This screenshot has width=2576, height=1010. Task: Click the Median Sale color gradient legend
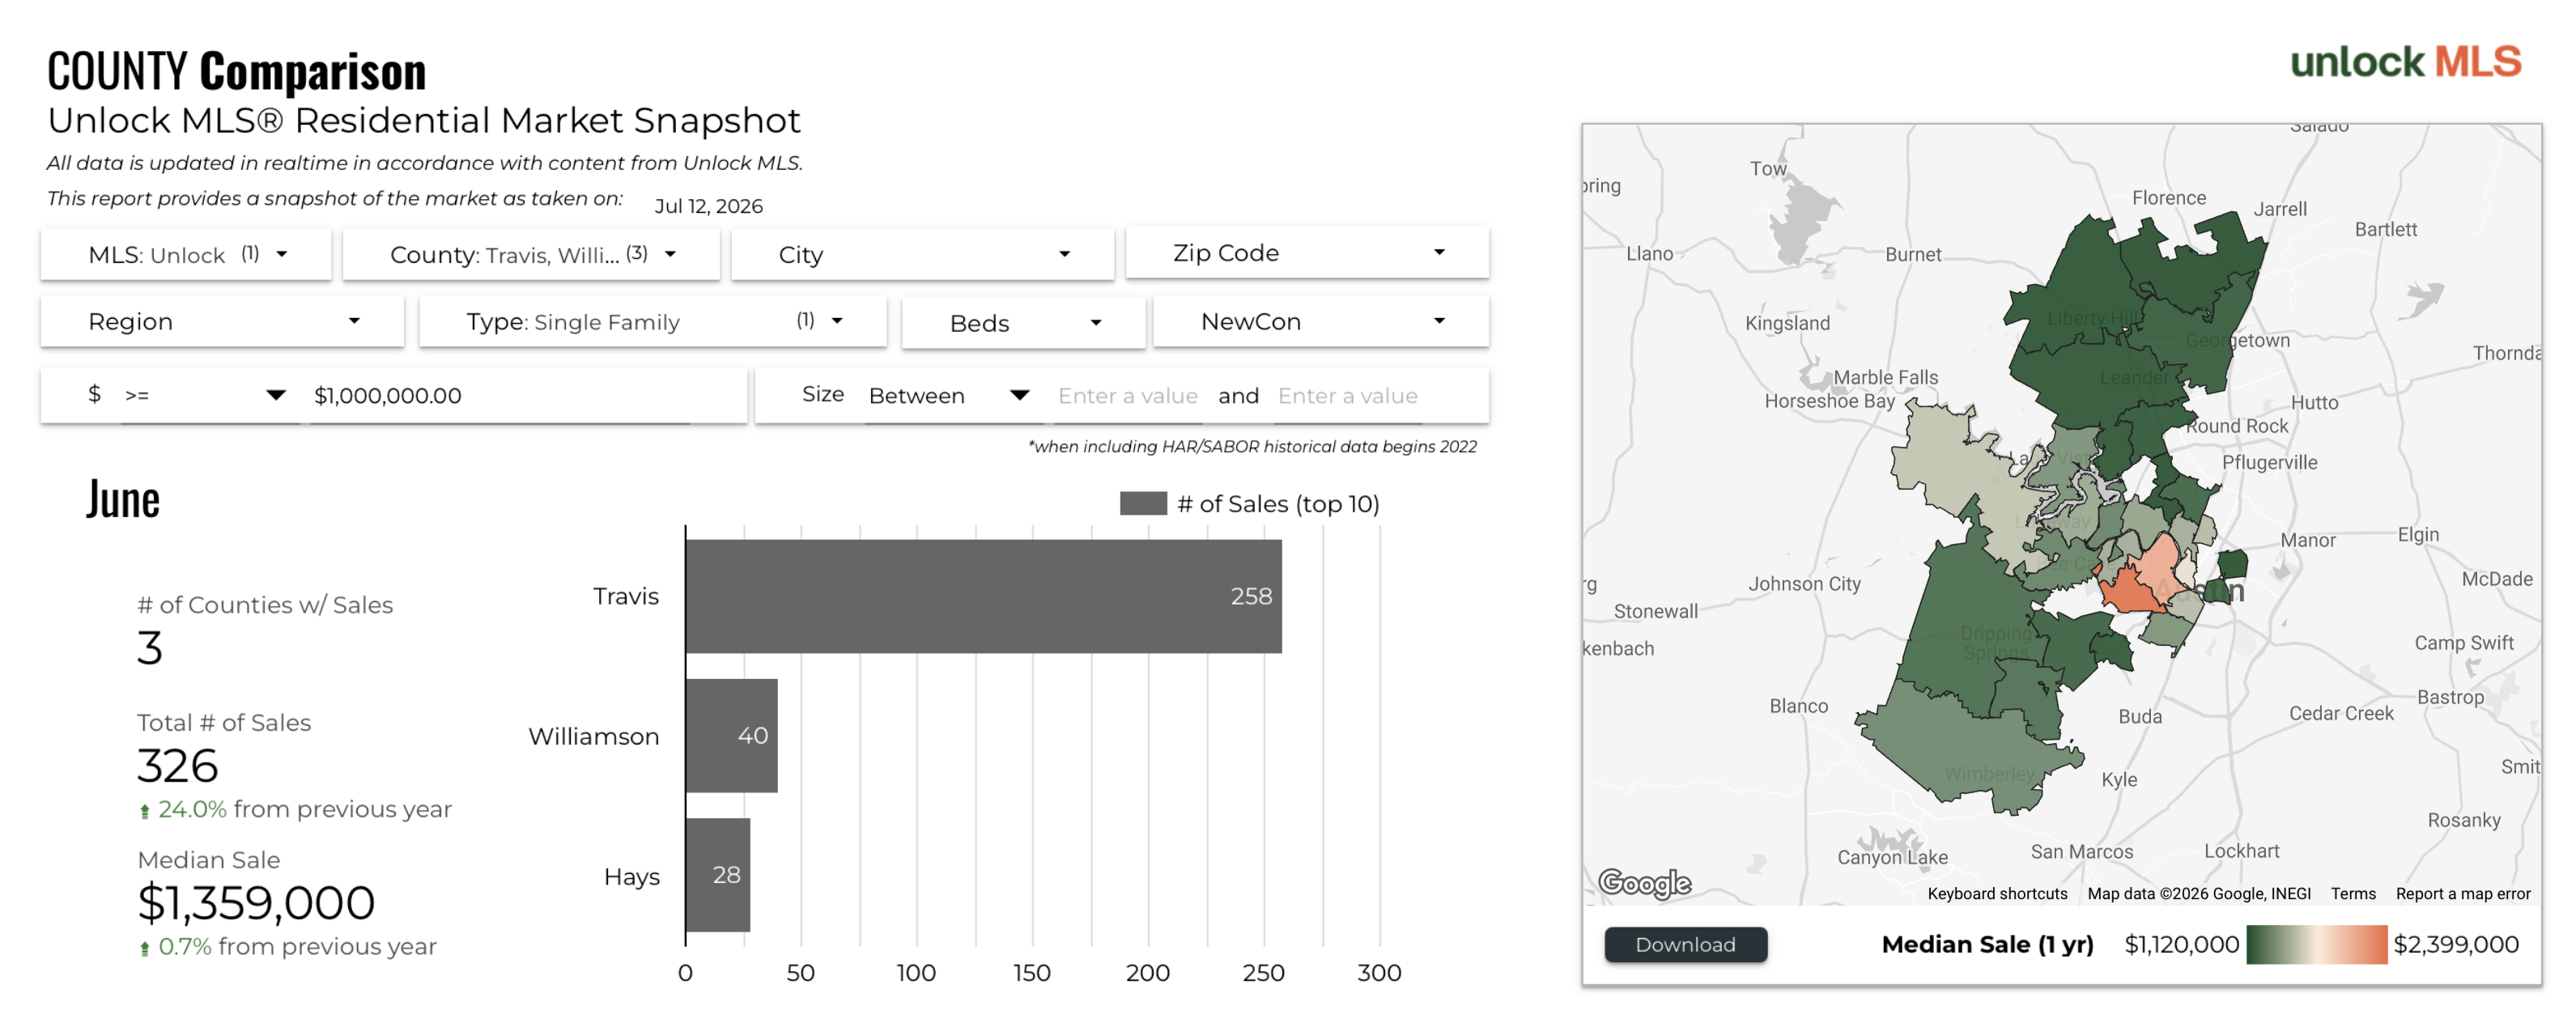(2316, 944)
